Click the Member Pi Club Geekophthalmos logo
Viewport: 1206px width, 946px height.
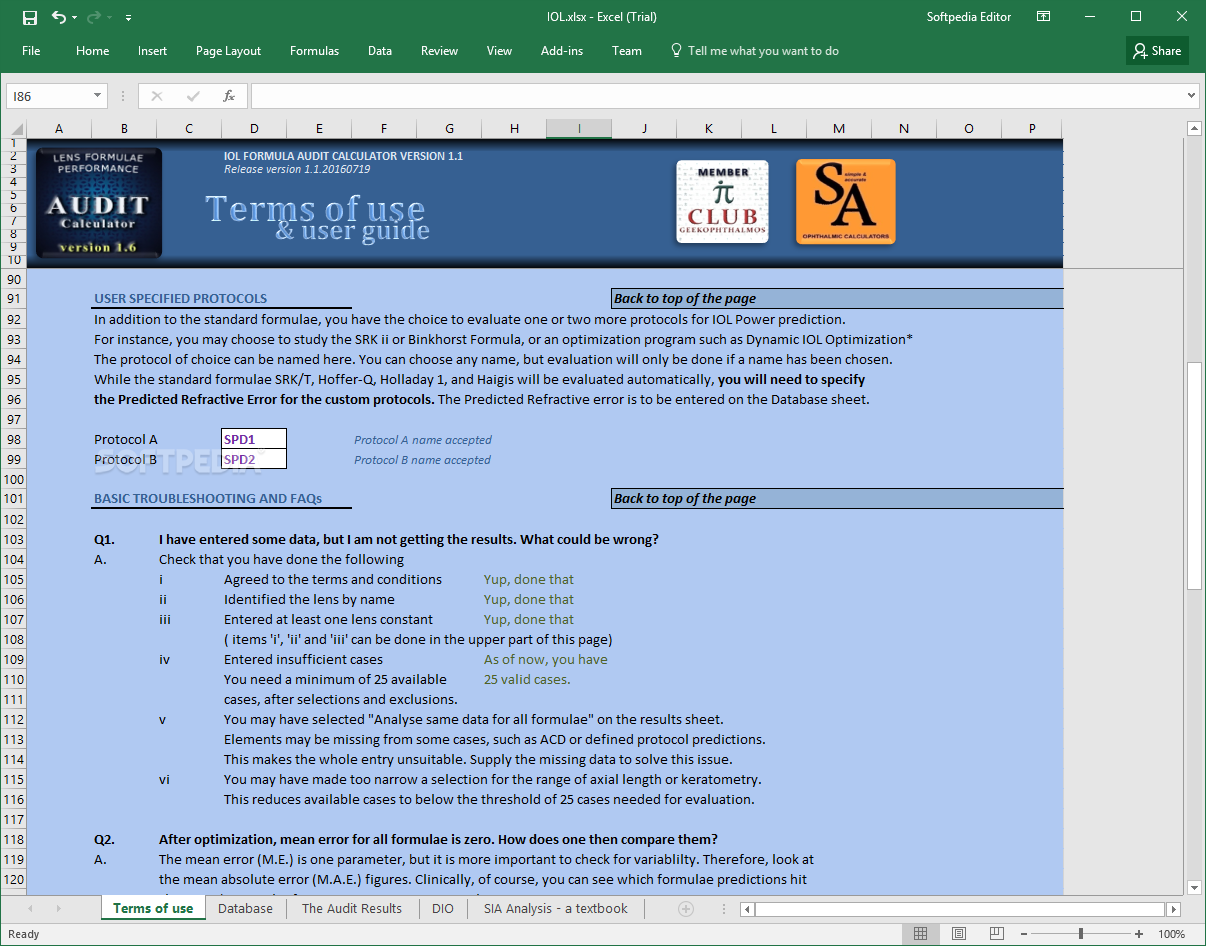pos(722,202)
